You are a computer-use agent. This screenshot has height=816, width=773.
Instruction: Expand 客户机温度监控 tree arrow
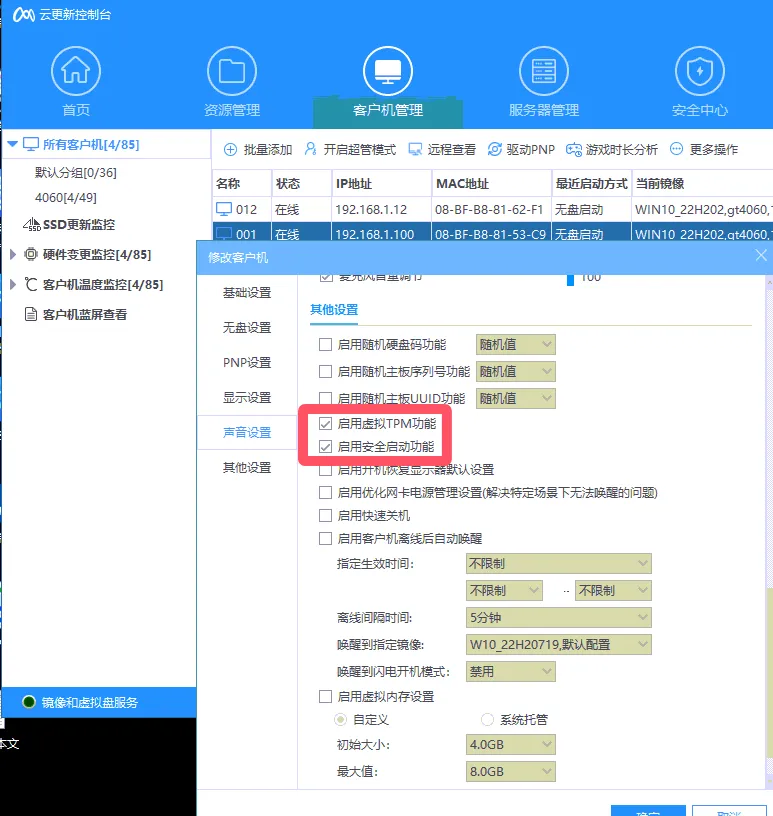coord(13,284)
